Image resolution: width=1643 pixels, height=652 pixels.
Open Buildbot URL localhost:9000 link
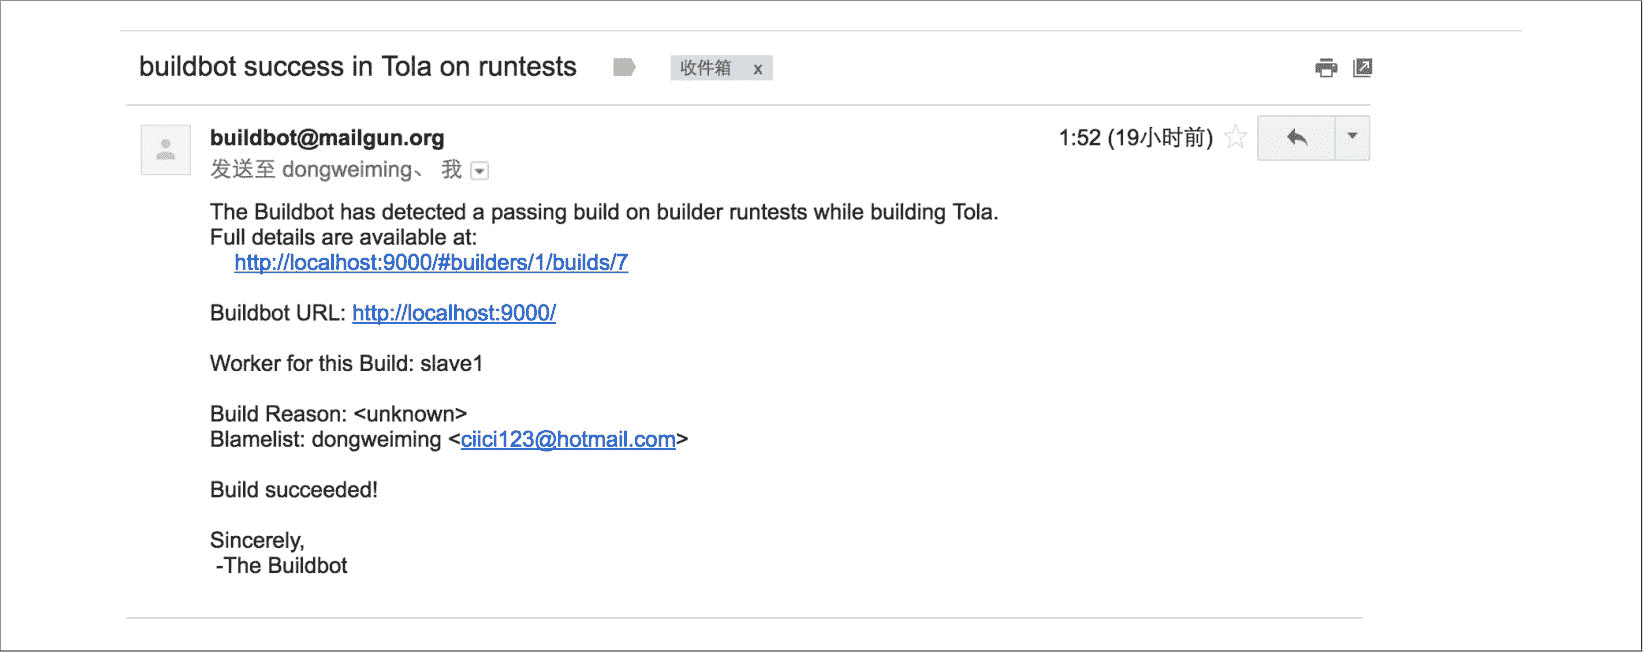454,313
